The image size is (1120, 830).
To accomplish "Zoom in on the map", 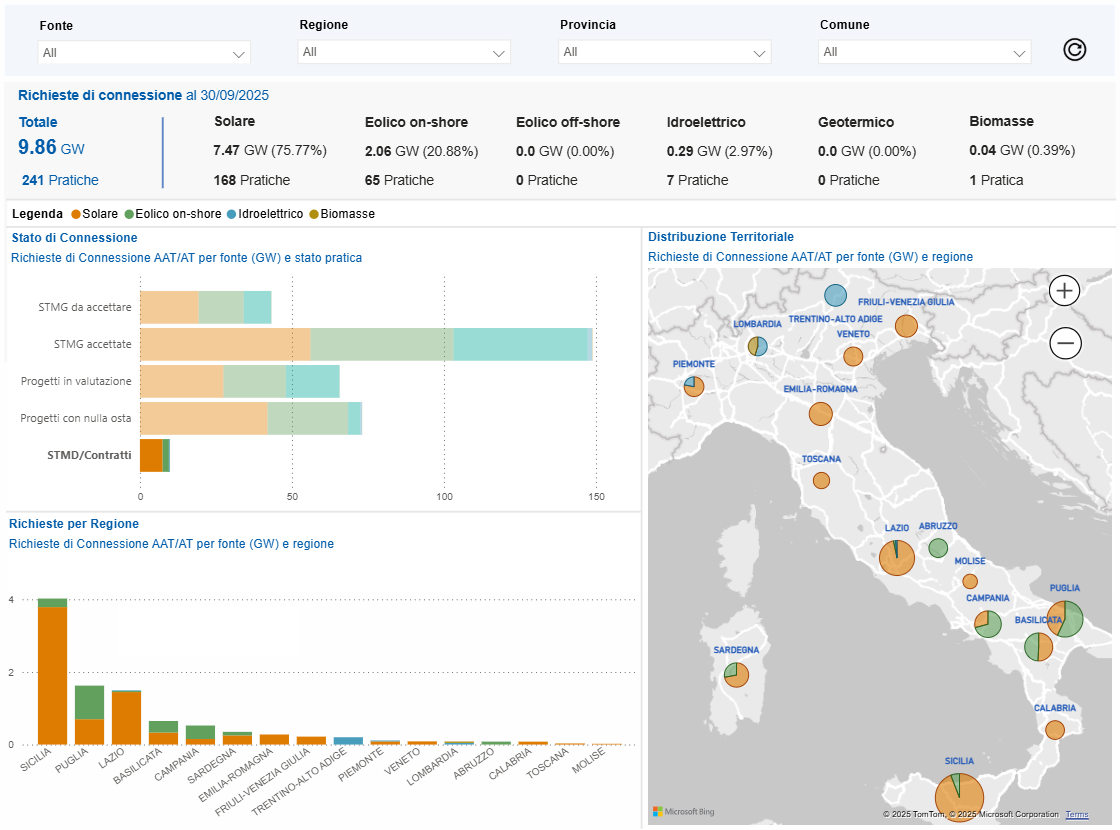I will [x=1065, y=291].
